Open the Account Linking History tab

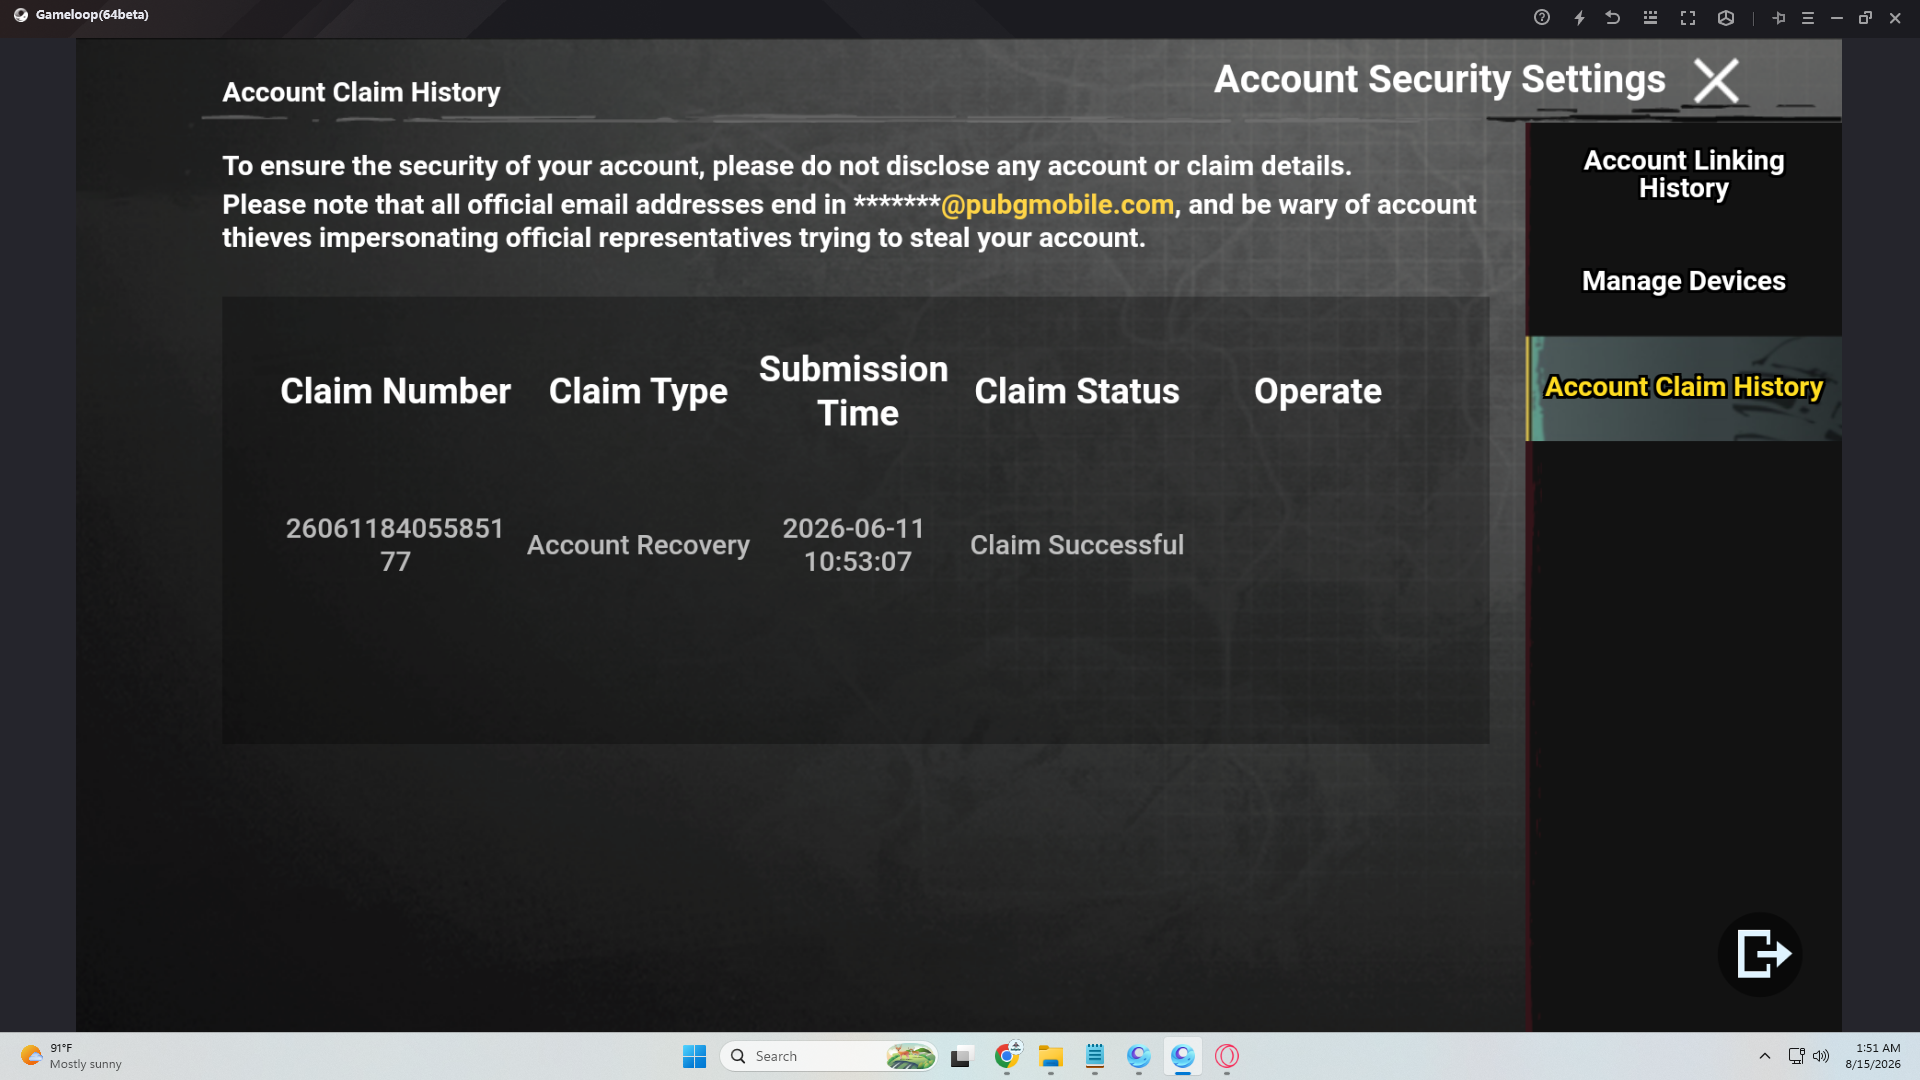point(1683,174)
